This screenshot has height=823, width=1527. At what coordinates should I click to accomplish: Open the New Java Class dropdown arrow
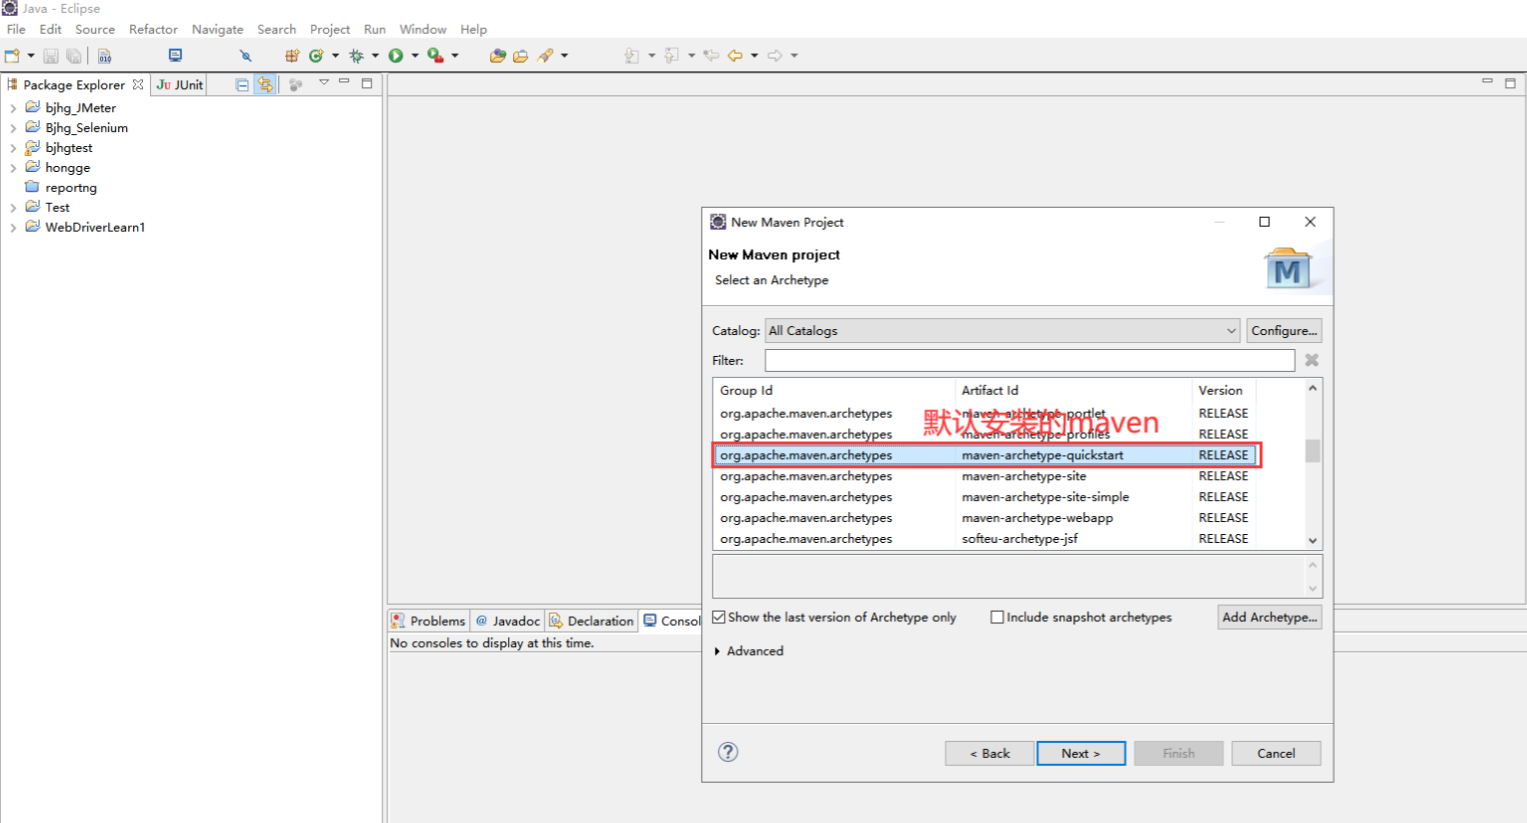click(x=335, y=56)
